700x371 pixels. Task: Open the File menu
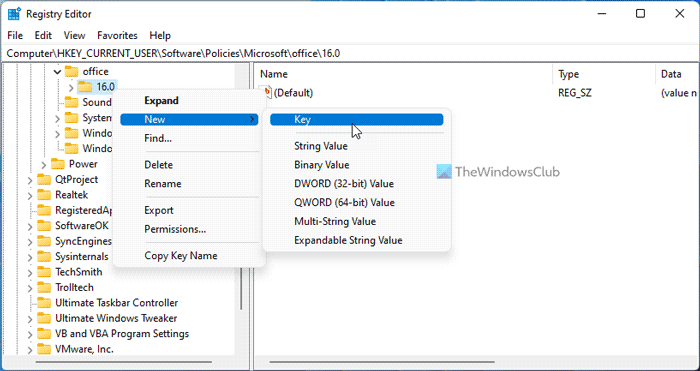15,35
